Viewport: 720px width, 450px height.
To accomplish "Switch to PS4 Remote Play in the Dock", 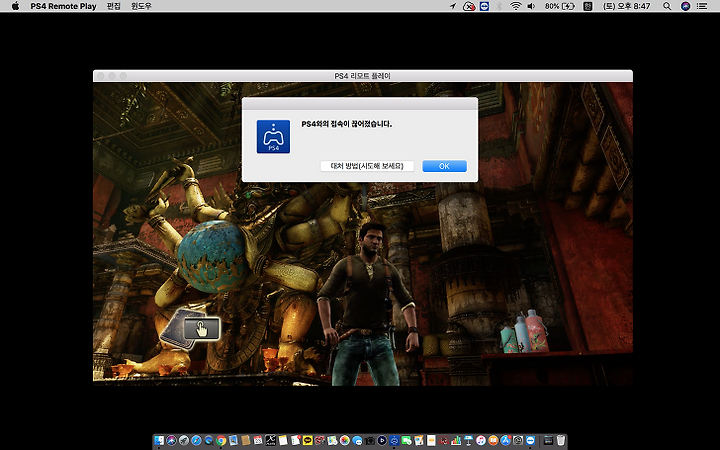I will pyautogui.click(x=394, y=440).
